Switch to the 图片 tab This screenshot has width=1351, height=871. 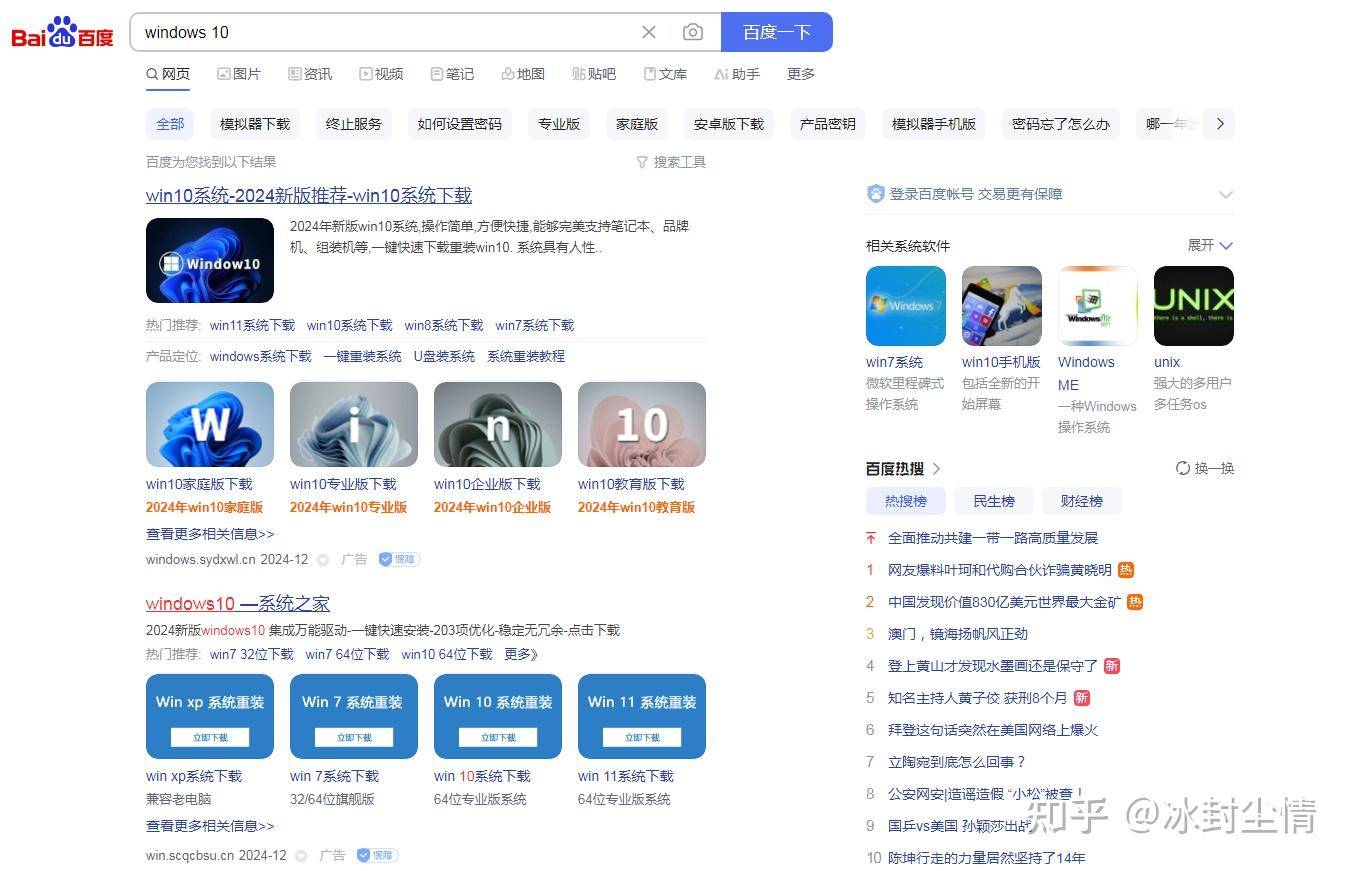(x=239, y=74)
